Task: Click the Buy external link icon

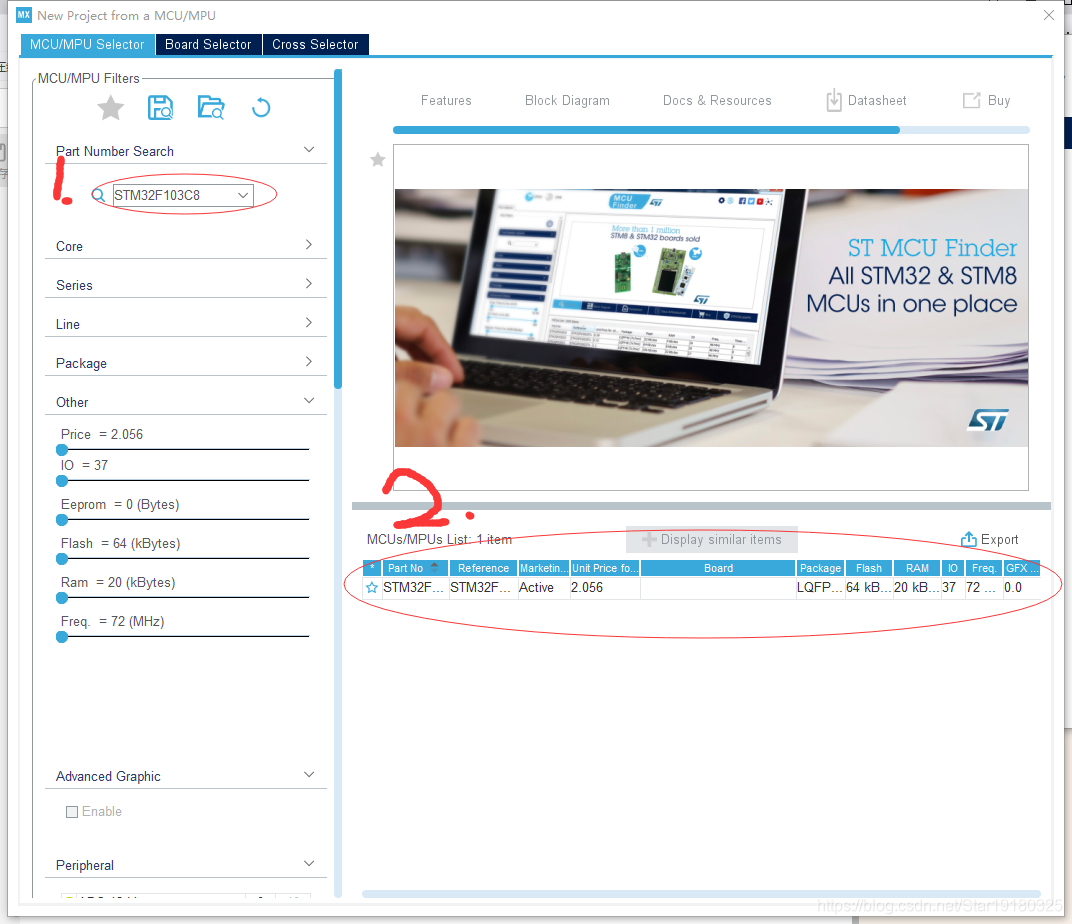Action: tap(972, 100)
